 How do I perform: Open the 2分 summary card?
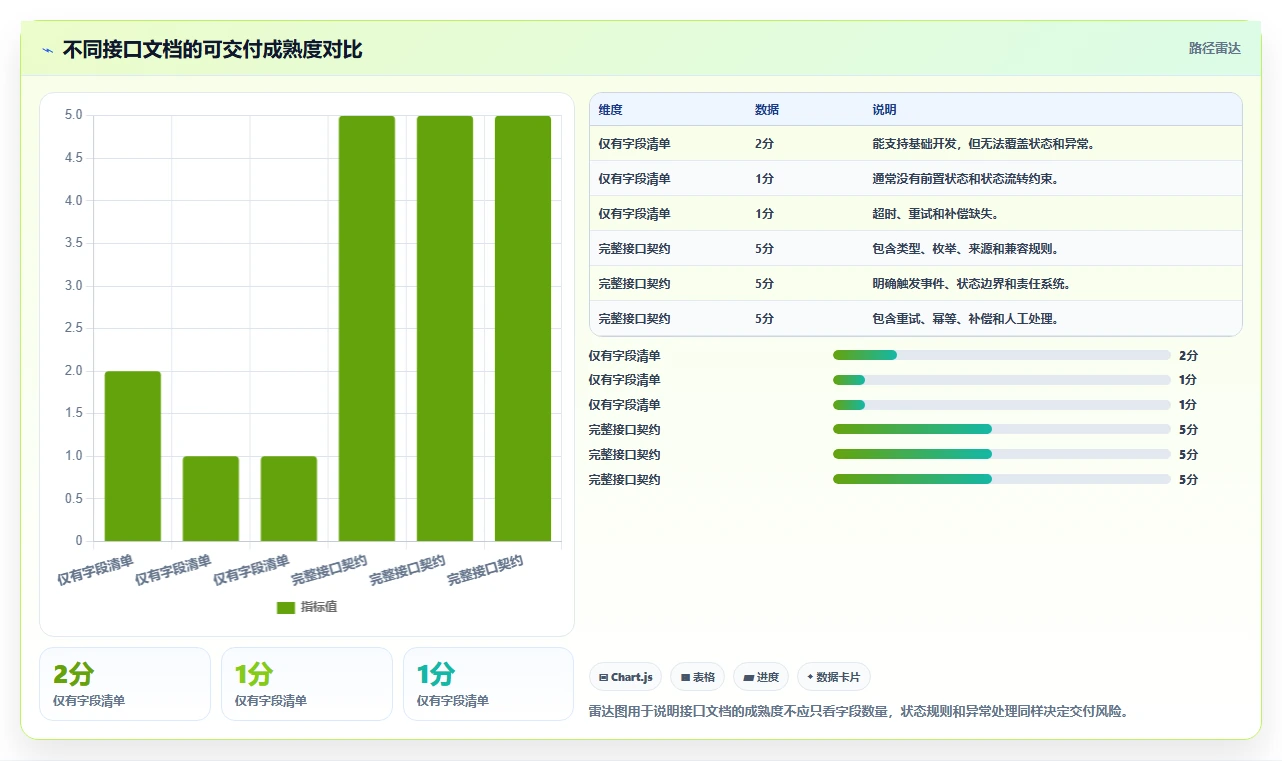tap(125, 684)
